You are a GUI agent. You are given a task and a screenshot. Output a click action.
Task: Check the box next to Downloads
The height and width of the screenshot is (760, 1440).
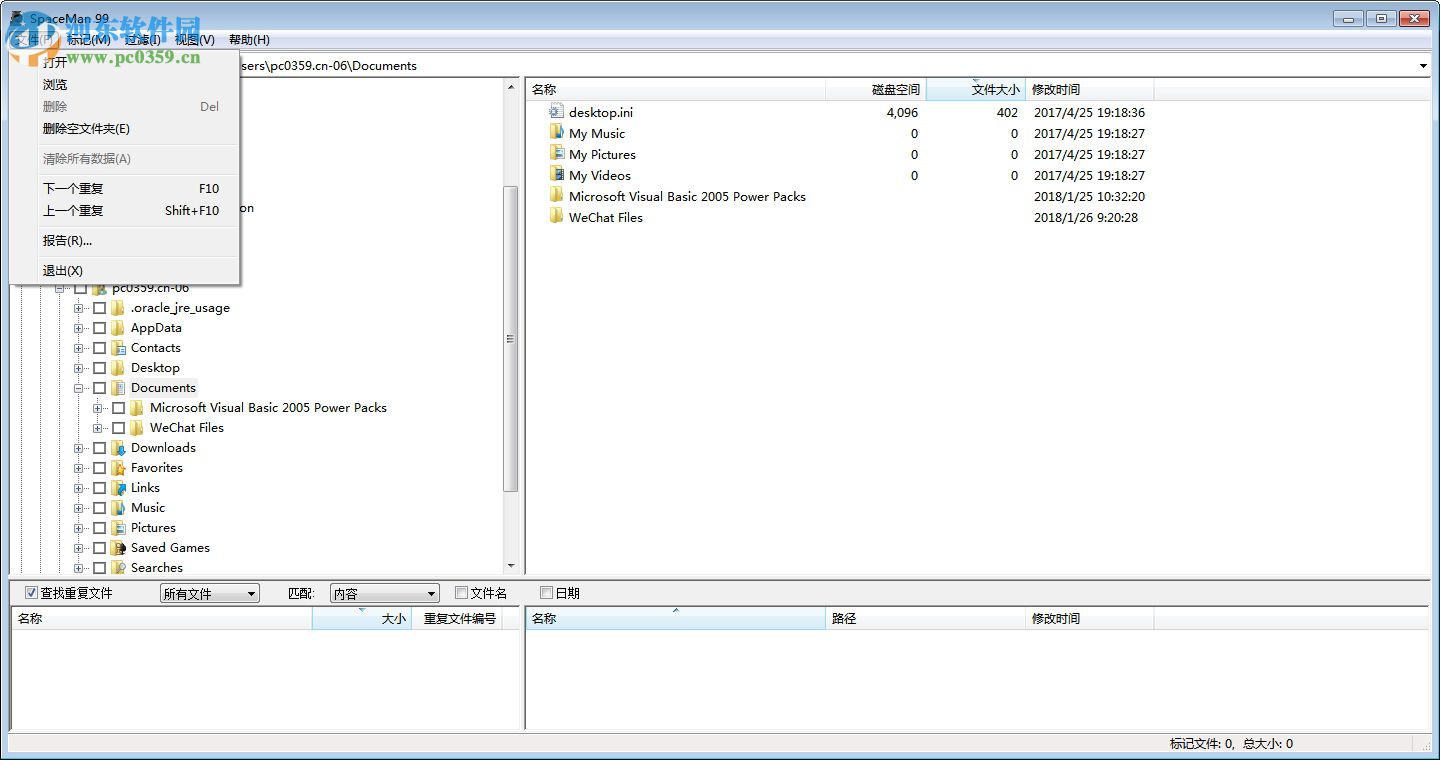(x=99, y=448)
